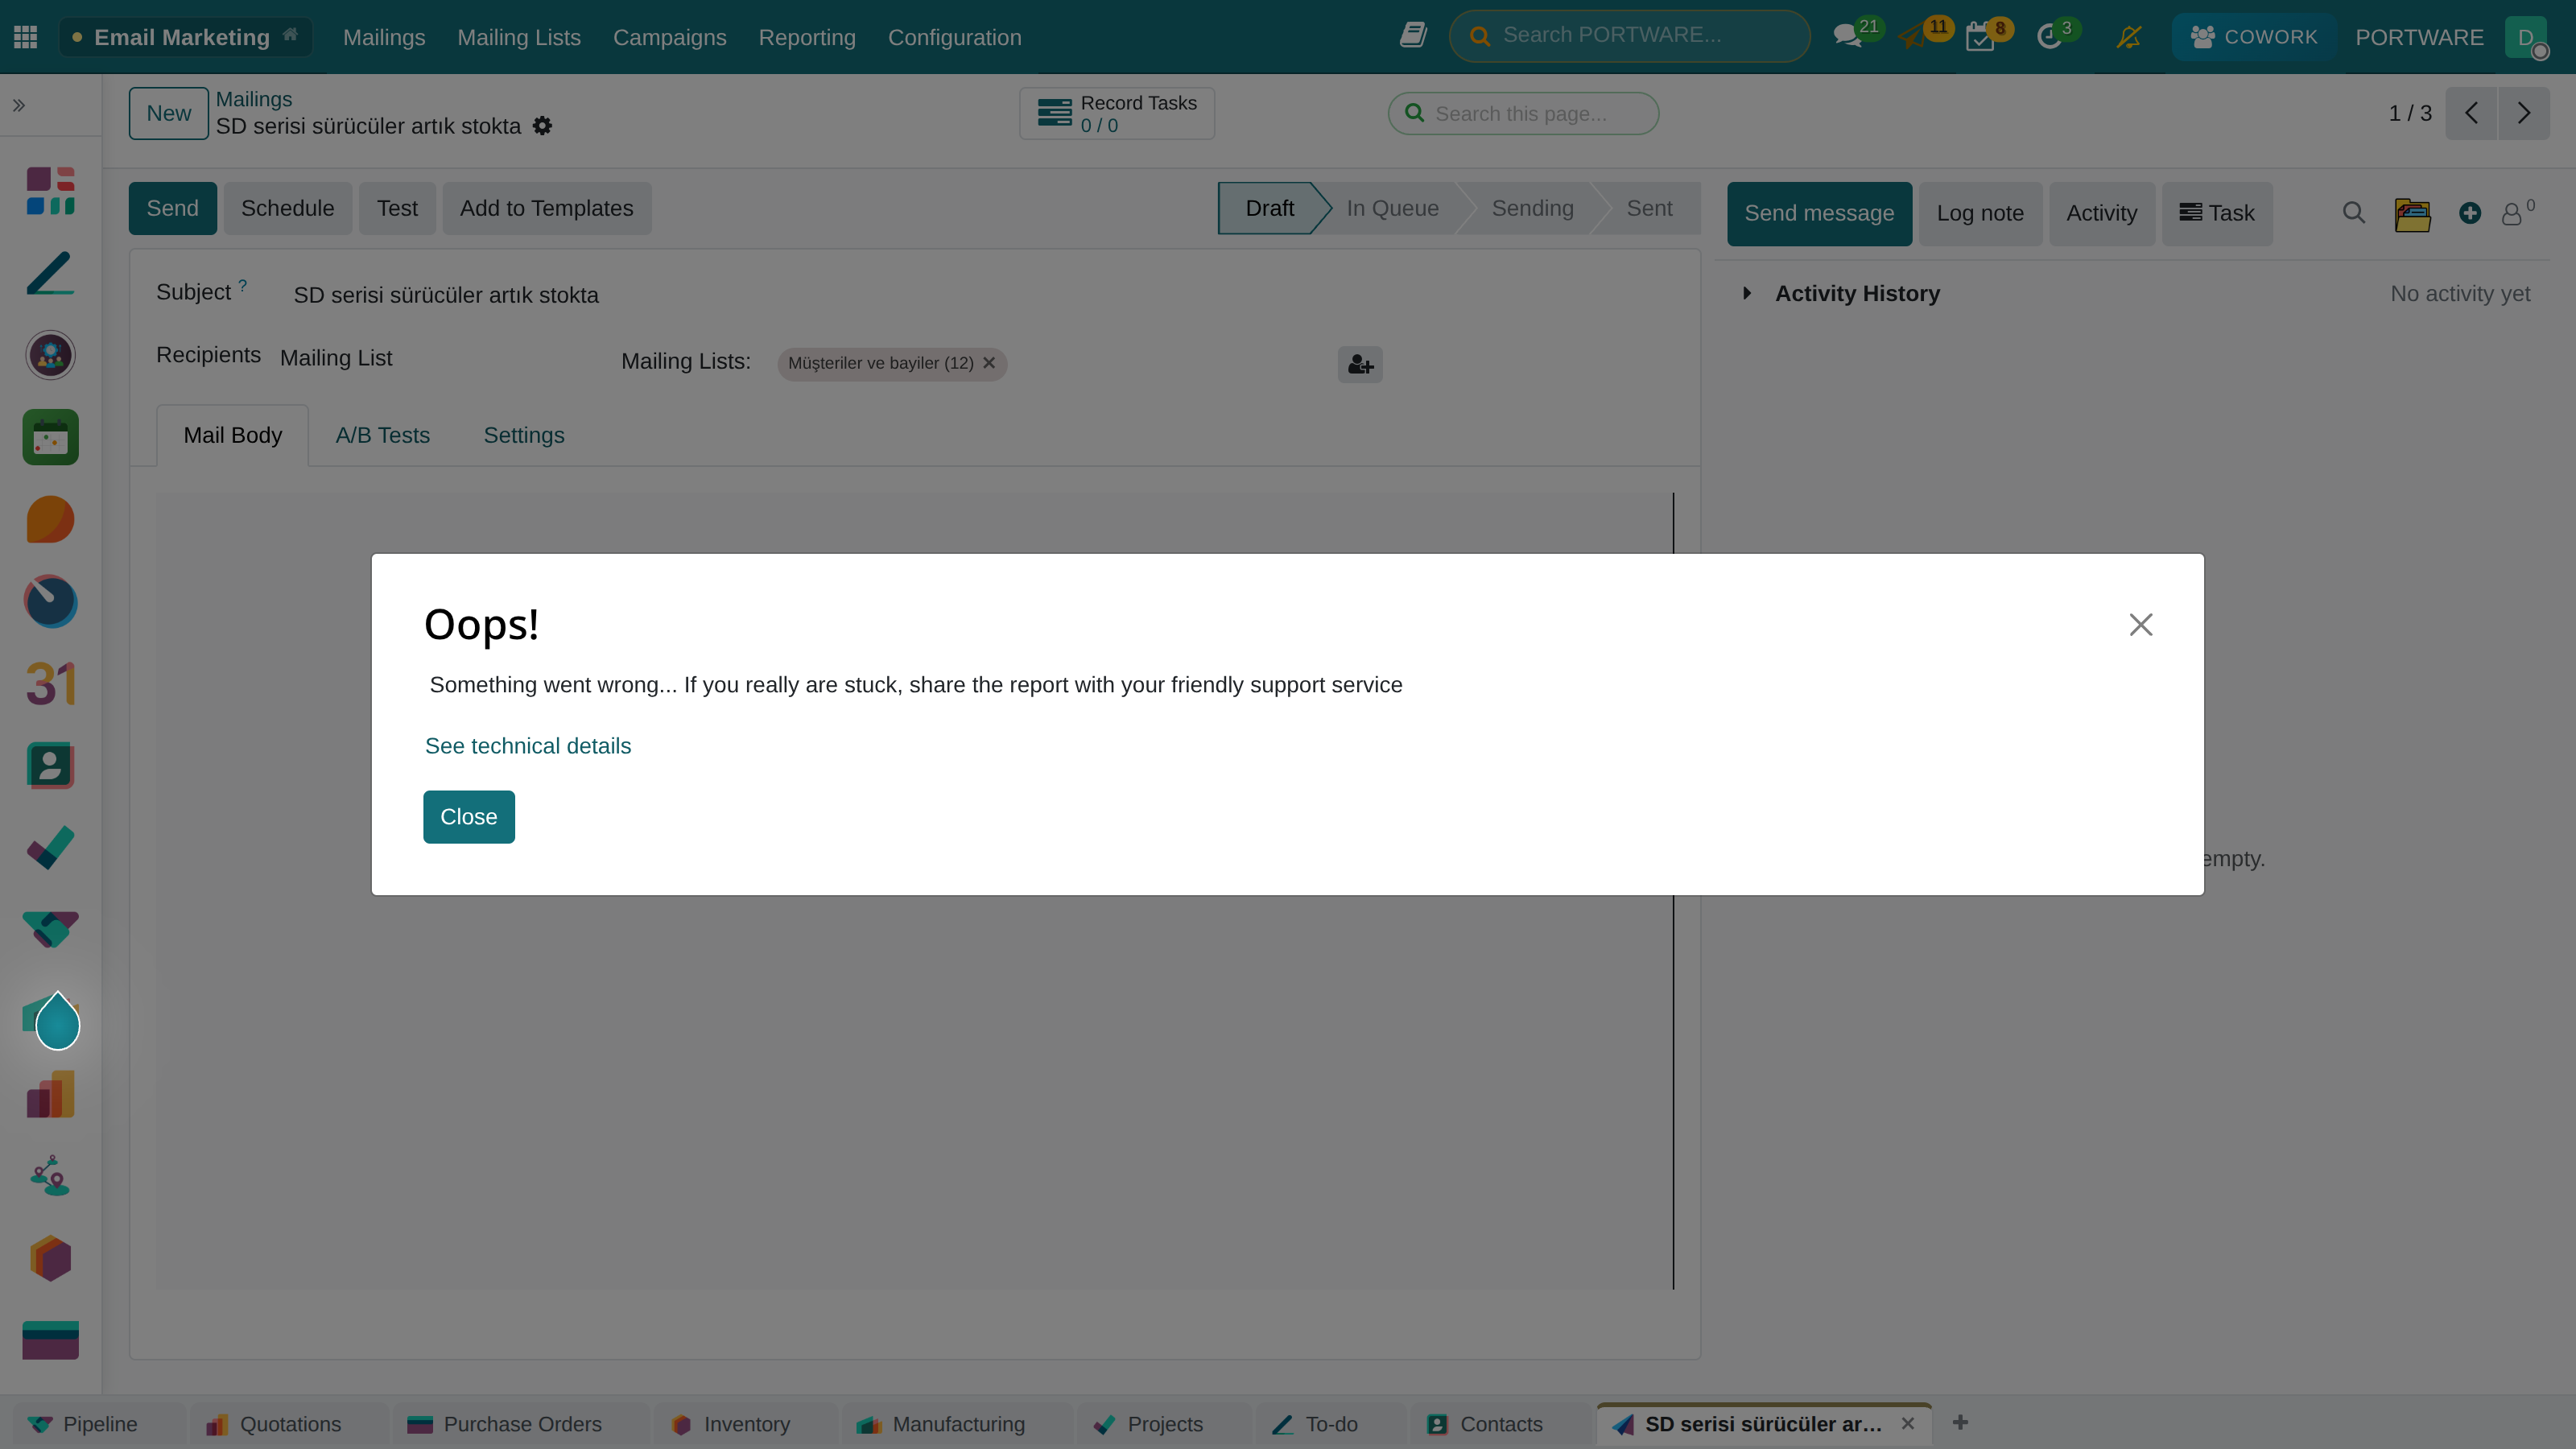
Task: Open the discuss messages icon with badge 21
Action: pyautogui.click(x=1848, y=37)
